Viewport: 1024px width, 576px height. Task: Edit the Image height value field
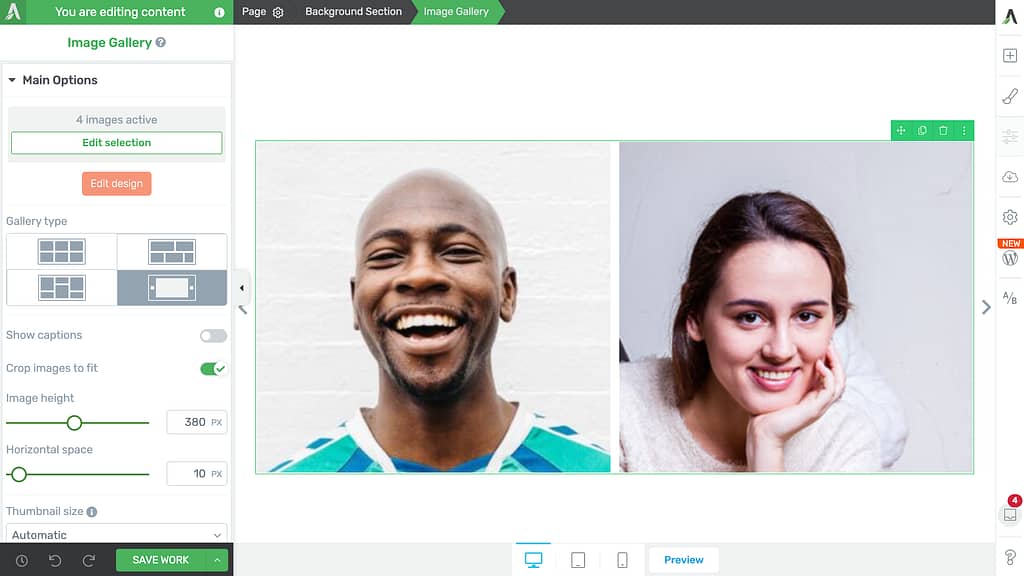(x=197, y=422)
